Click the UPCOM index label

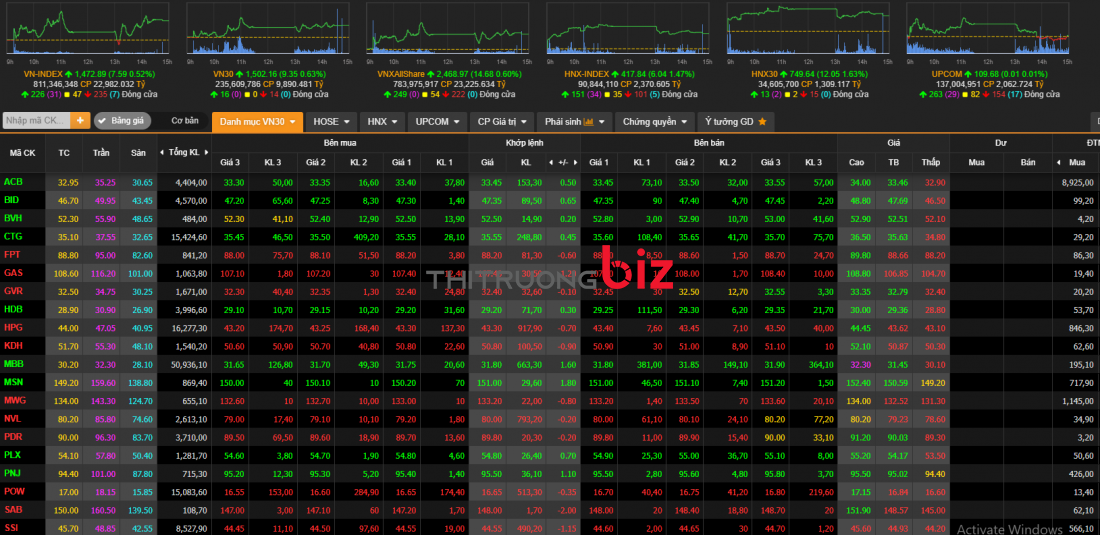946,74
